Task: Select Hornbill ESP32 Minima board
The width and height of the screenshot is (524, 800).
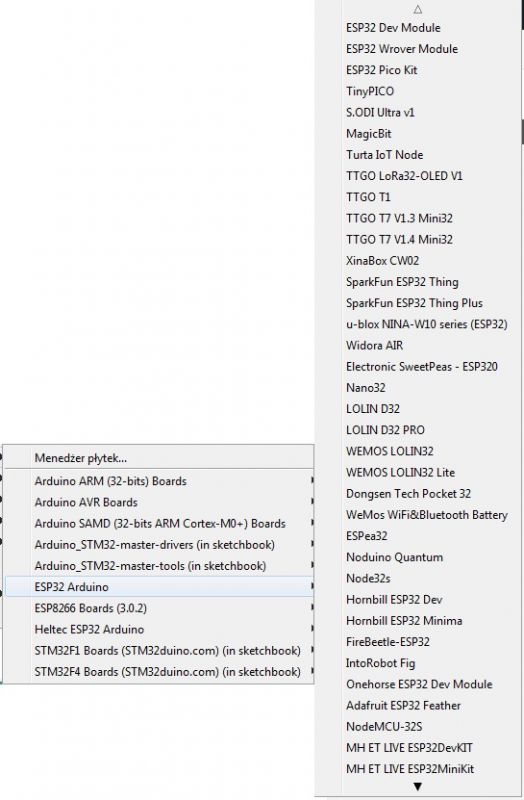Action: pos(418,620)
